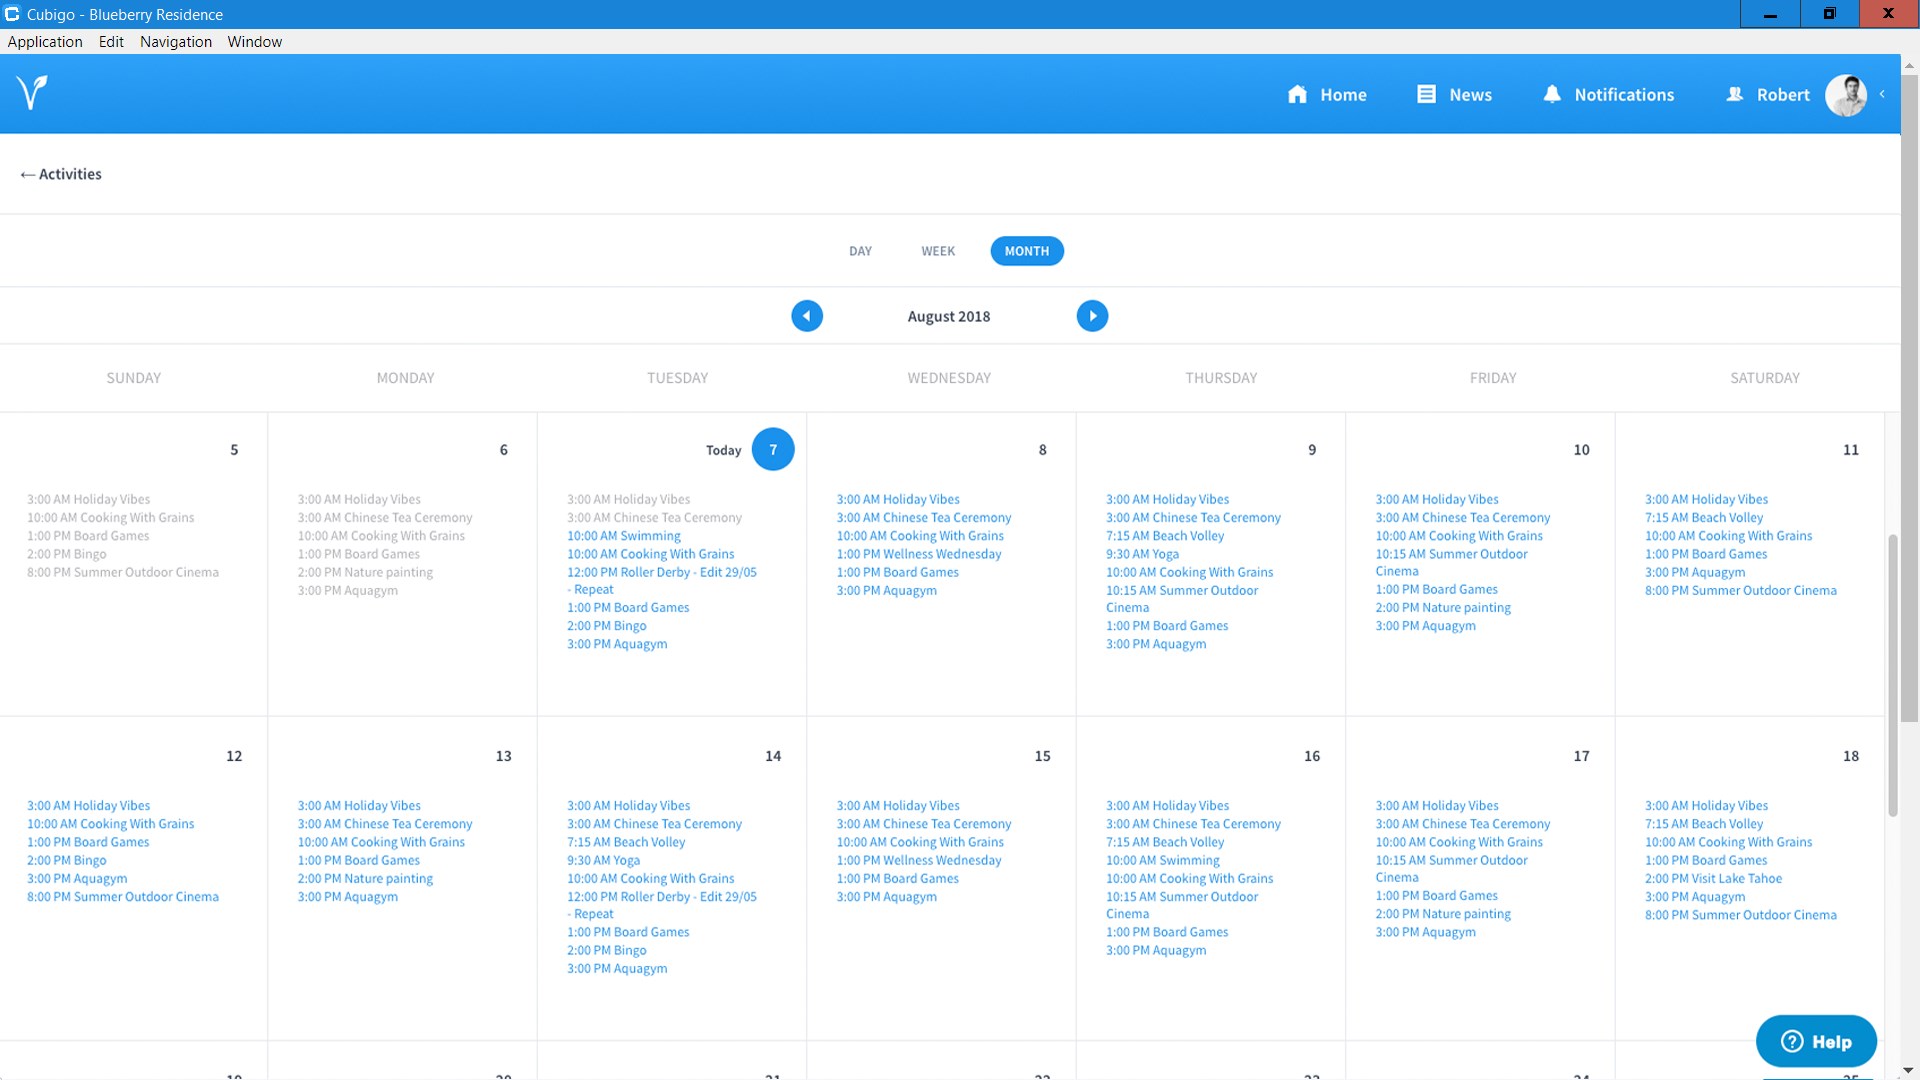Open the Navigation menu

pyautogui.click(x=176, y=42)
